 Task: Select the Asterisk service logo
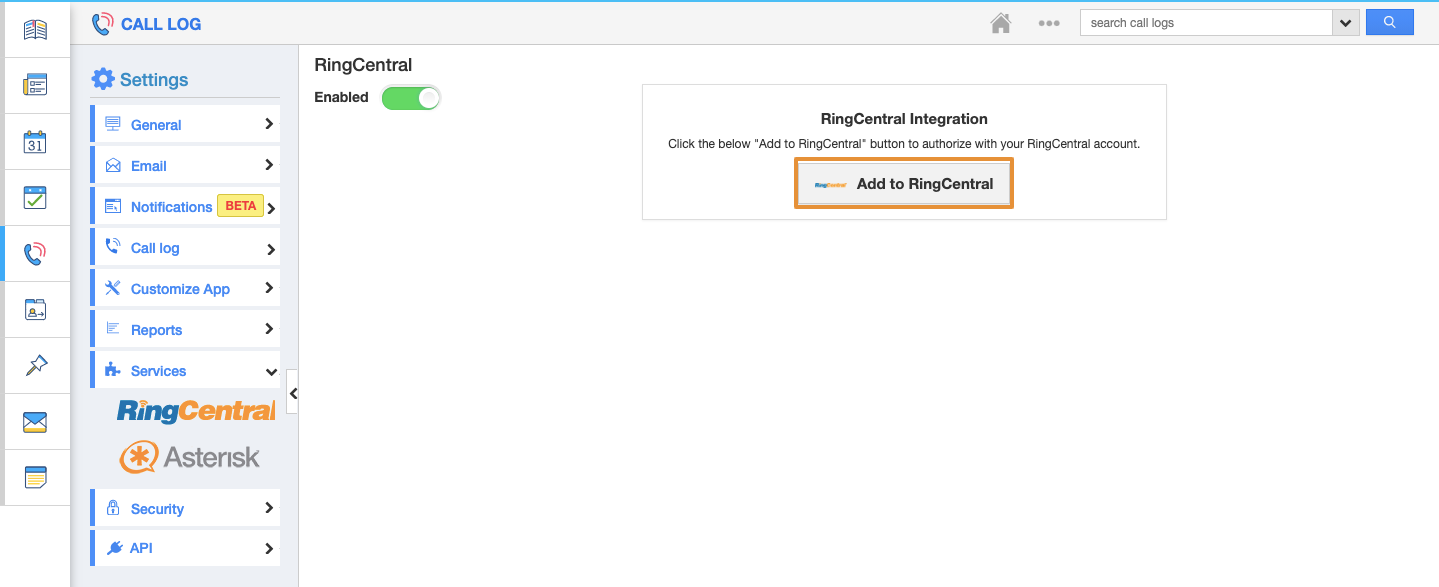click(x=190, y=457)
